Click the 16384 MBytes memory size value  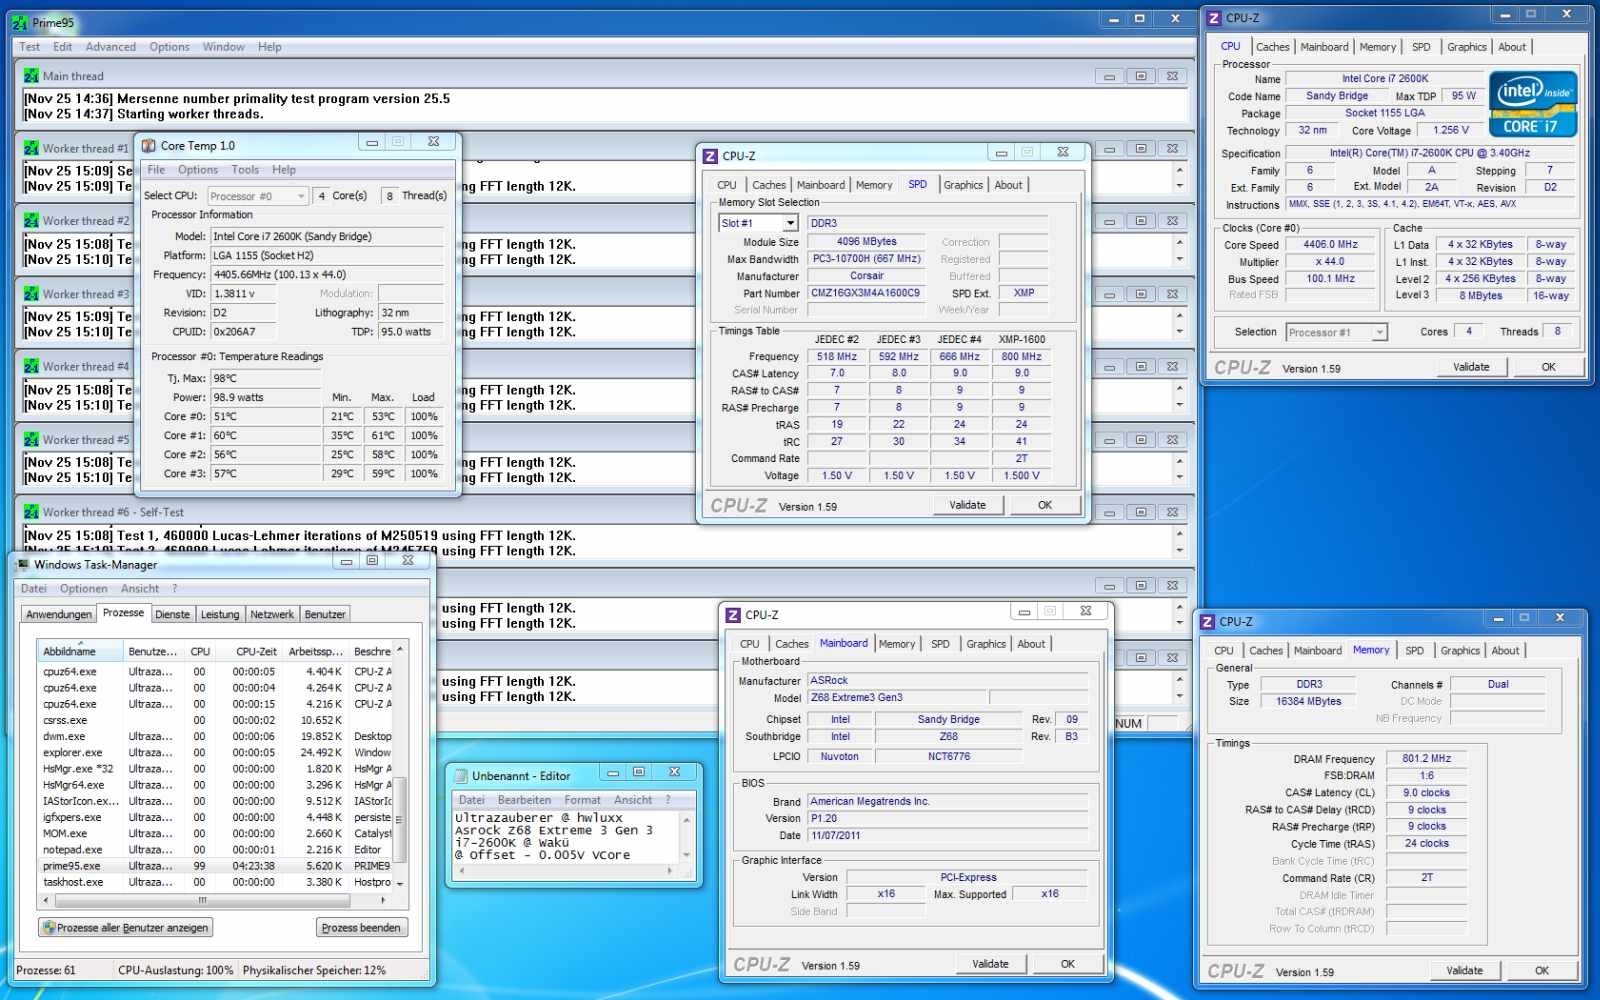pyautogui.click(x=1308, y=702)
